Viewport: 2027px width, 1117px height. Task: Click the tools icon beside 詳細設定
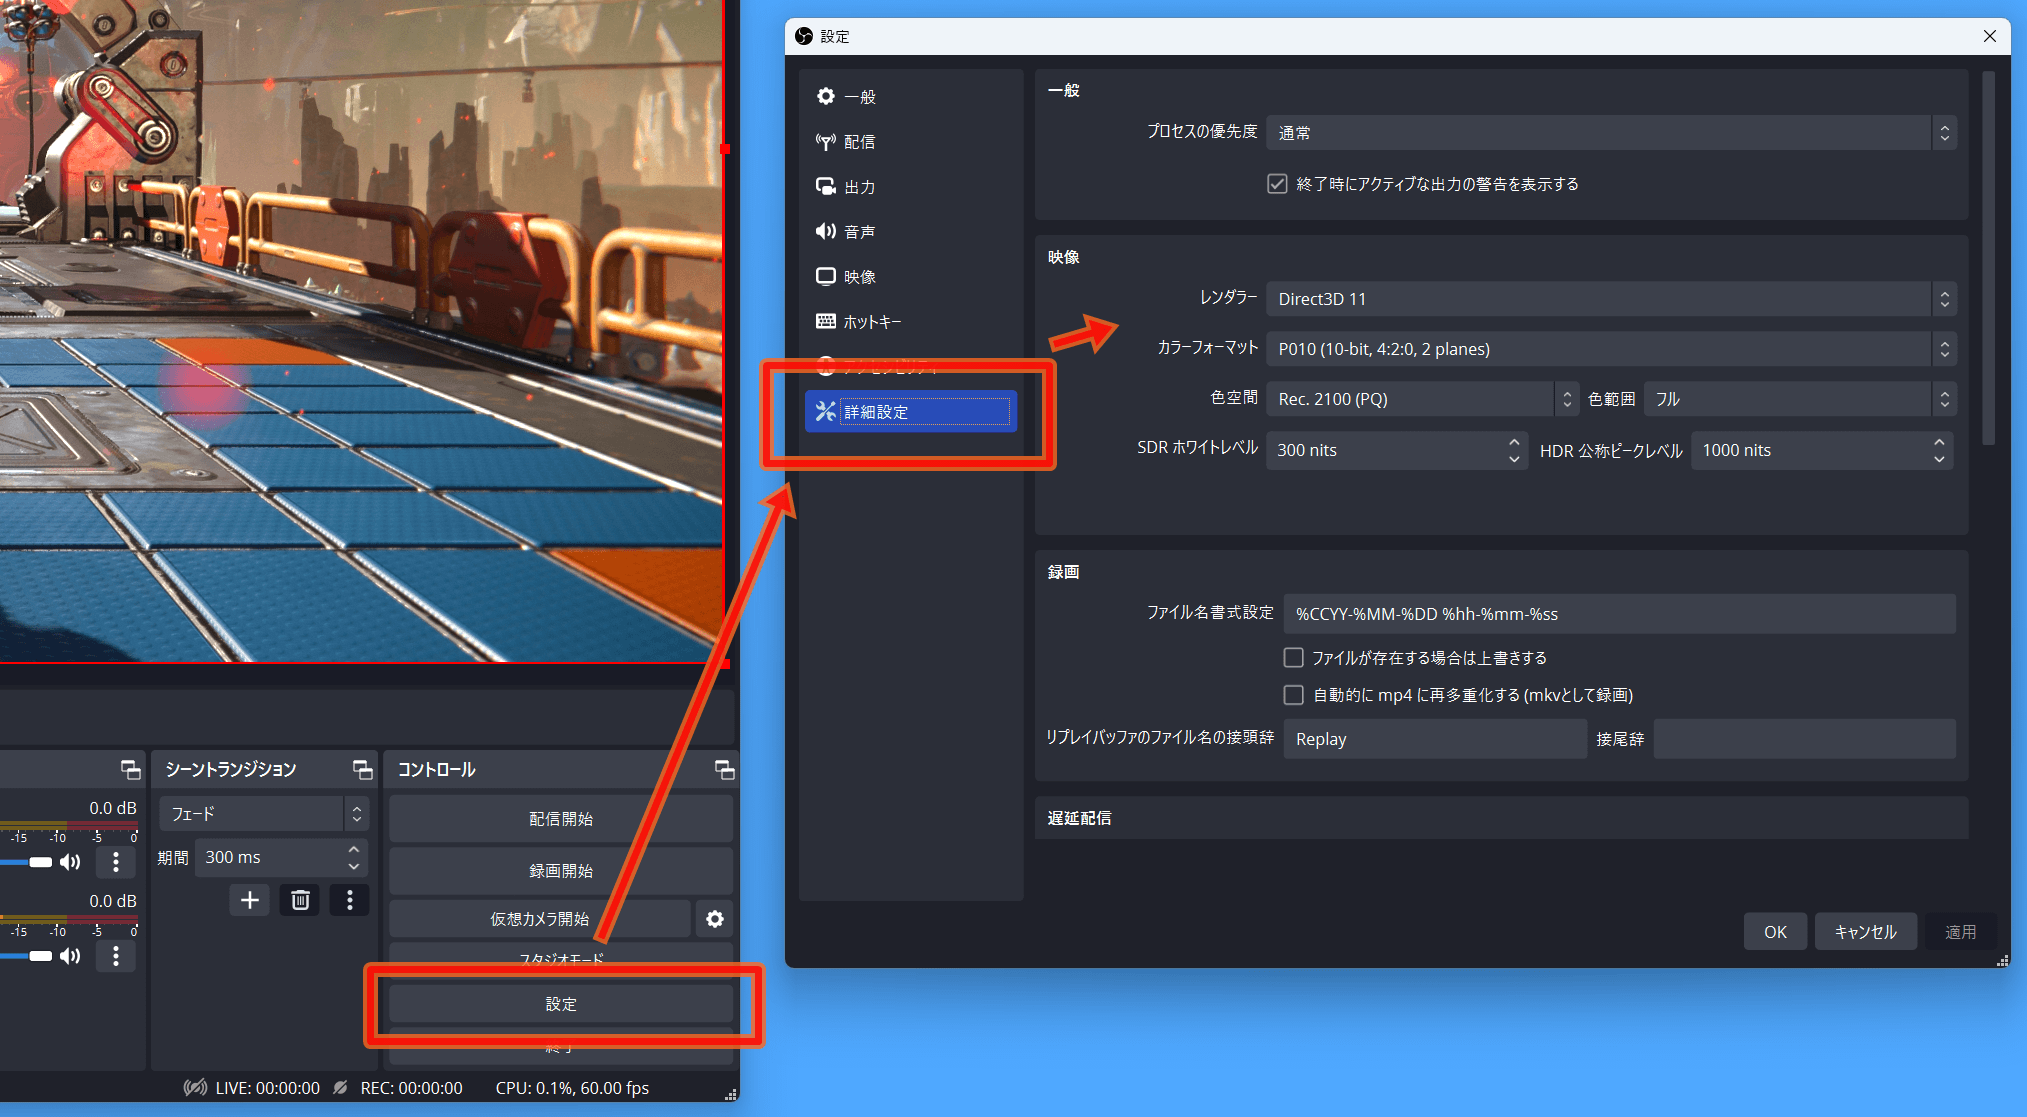coord(826,412)
